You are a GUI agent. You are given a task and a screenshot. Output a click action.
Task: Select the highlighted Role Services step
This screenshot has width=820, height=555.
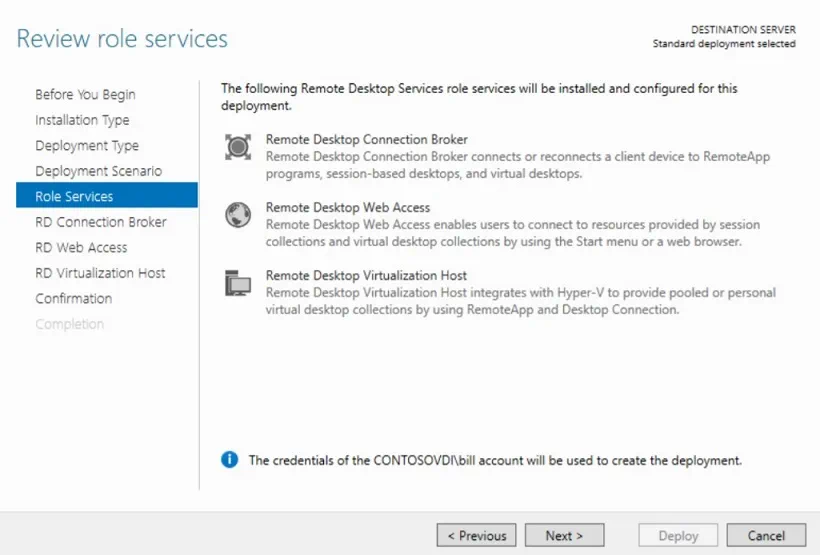tap(74, 196)
